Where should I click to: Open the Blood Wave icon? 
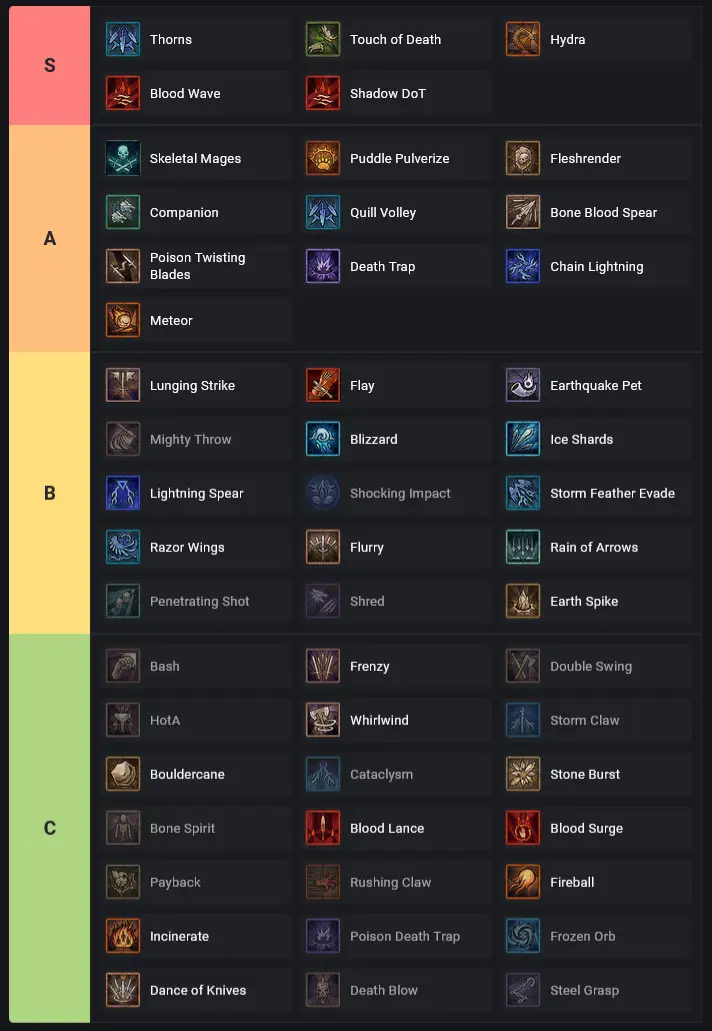[123, 93]
